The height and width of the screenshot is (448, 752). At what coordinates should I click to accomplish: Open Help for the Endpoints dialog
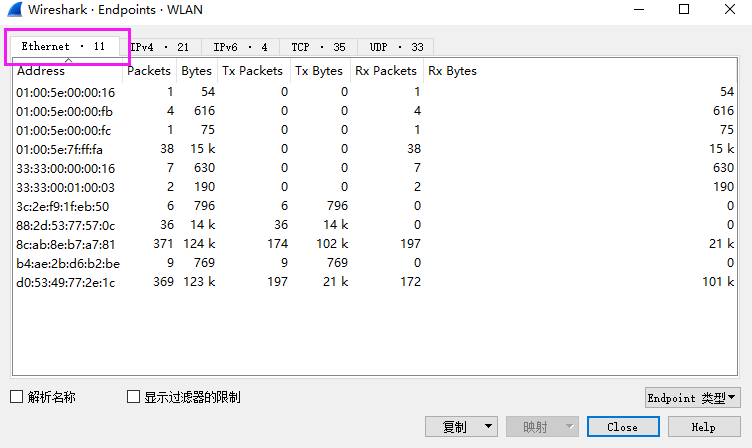(704, 427)
